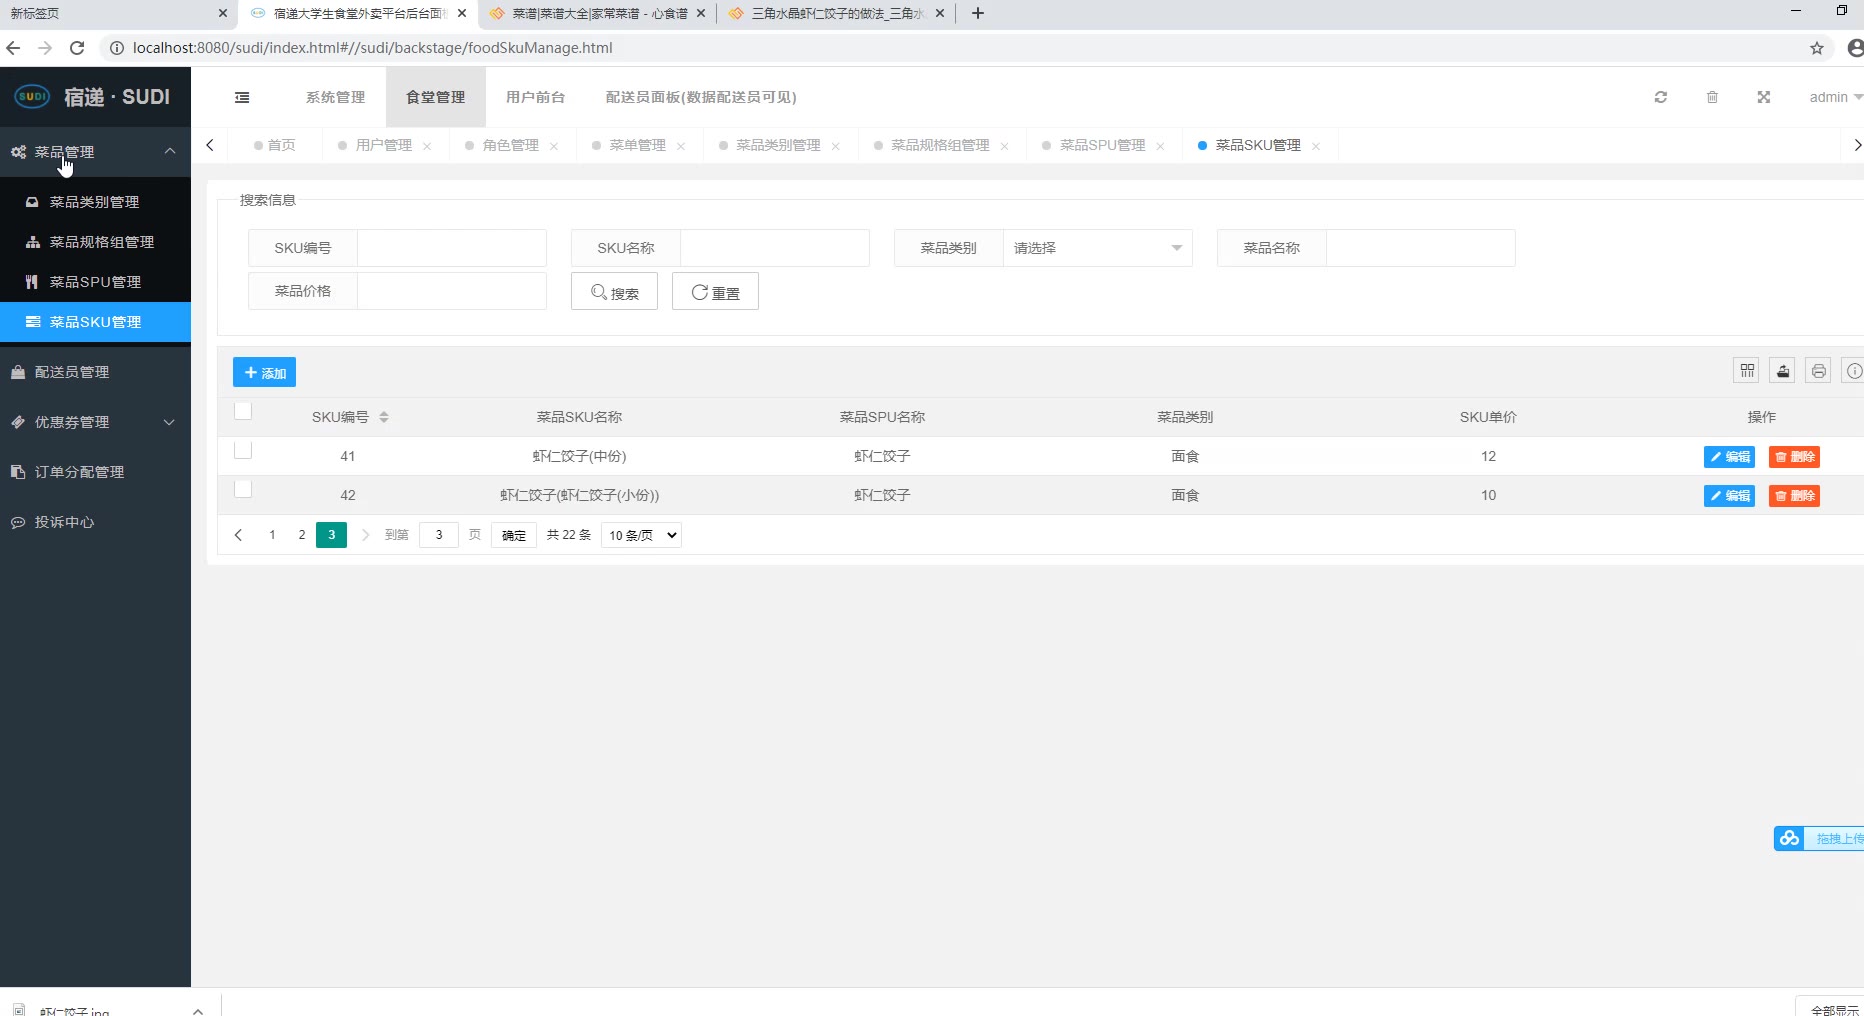Click browser reload button
The height and width of the screenshot is (1016, 1864).
(77, 48)
